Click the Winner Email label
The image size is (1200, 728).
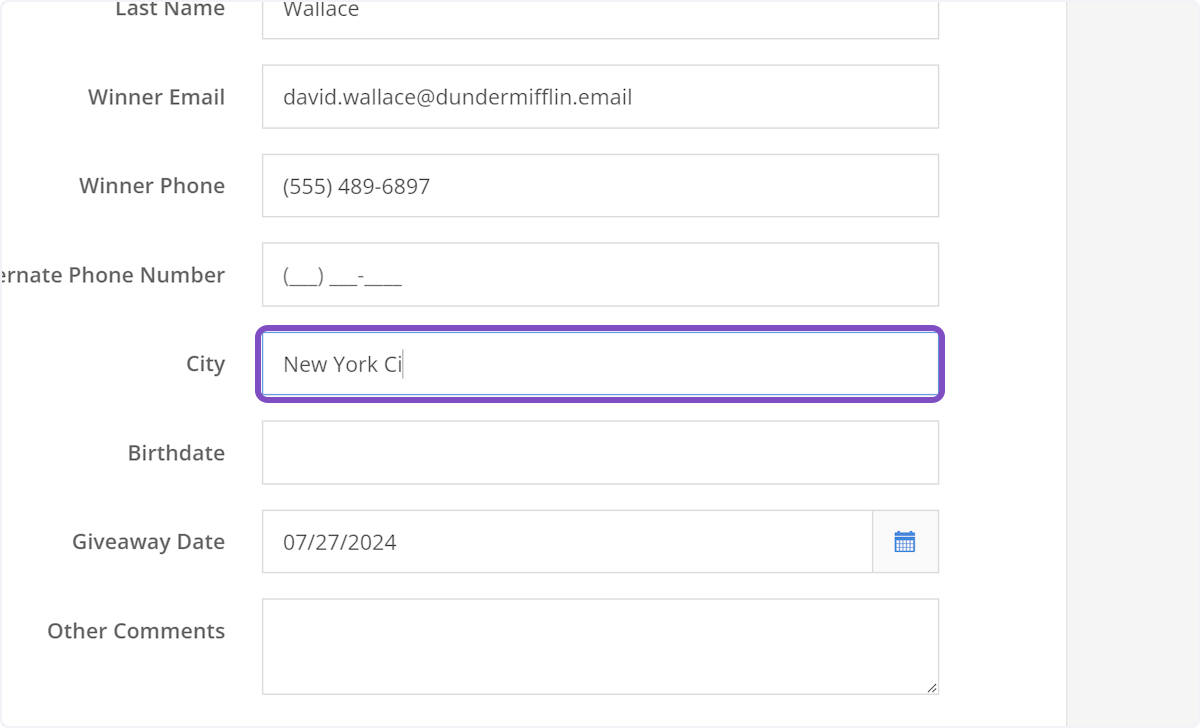(156, 97)
